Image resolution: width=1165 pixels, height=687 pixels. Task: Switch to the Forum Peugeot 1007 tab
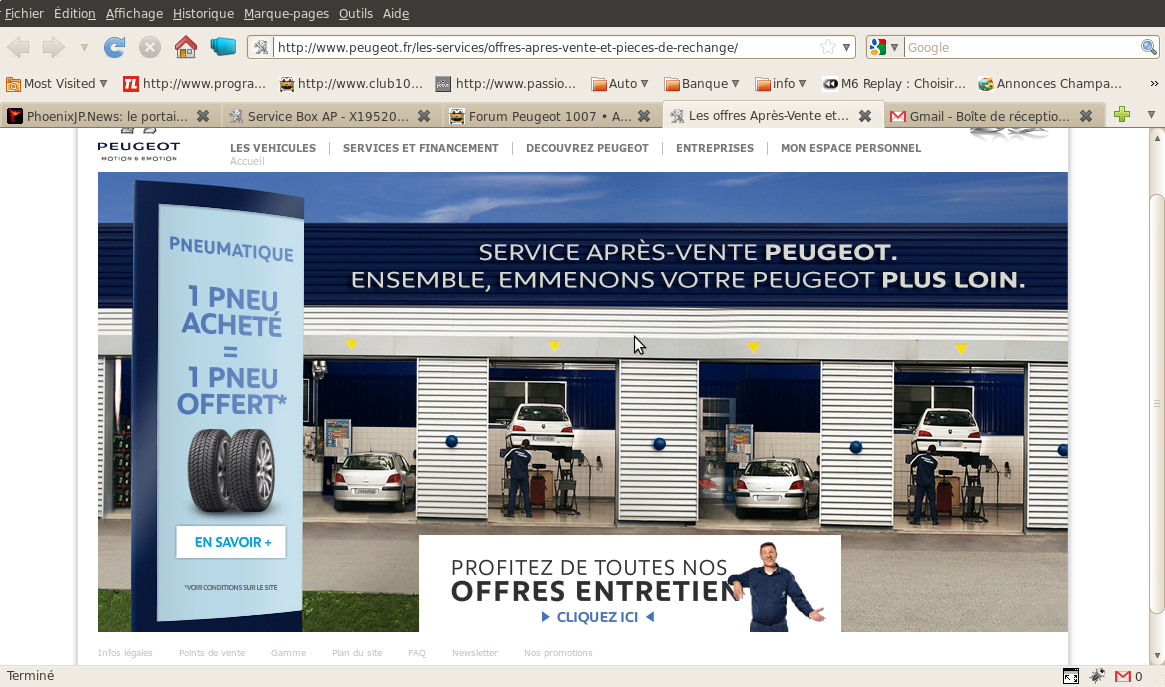point(548,116)
